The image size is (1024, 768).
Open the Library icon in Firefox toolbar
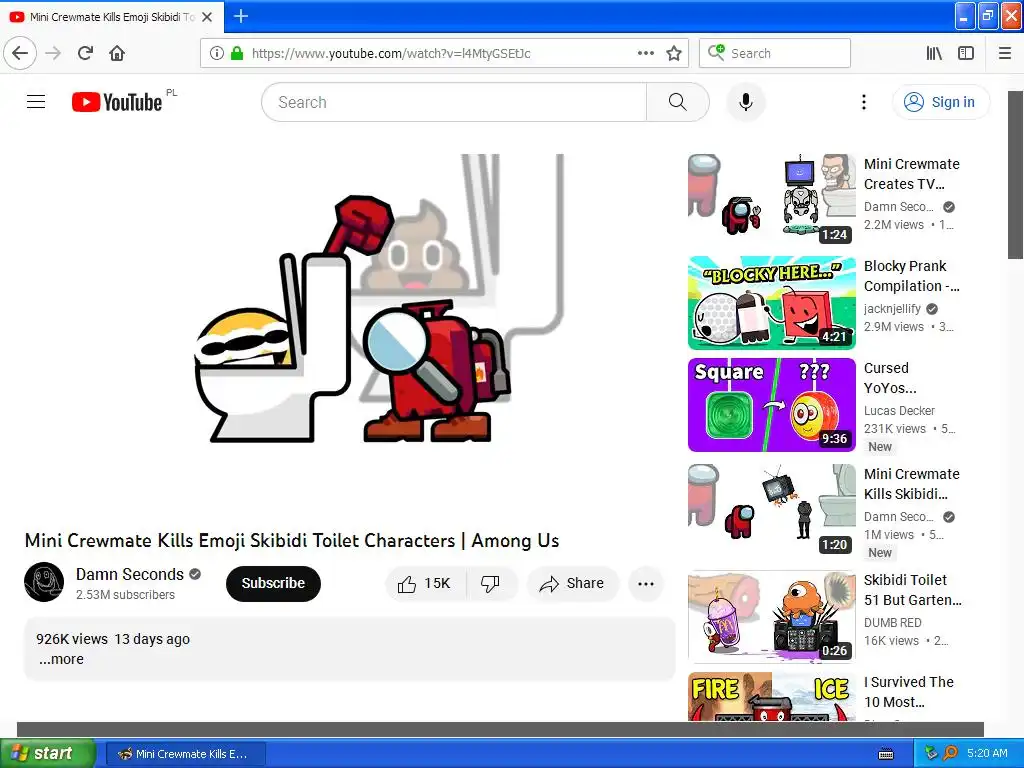(934, 53)
